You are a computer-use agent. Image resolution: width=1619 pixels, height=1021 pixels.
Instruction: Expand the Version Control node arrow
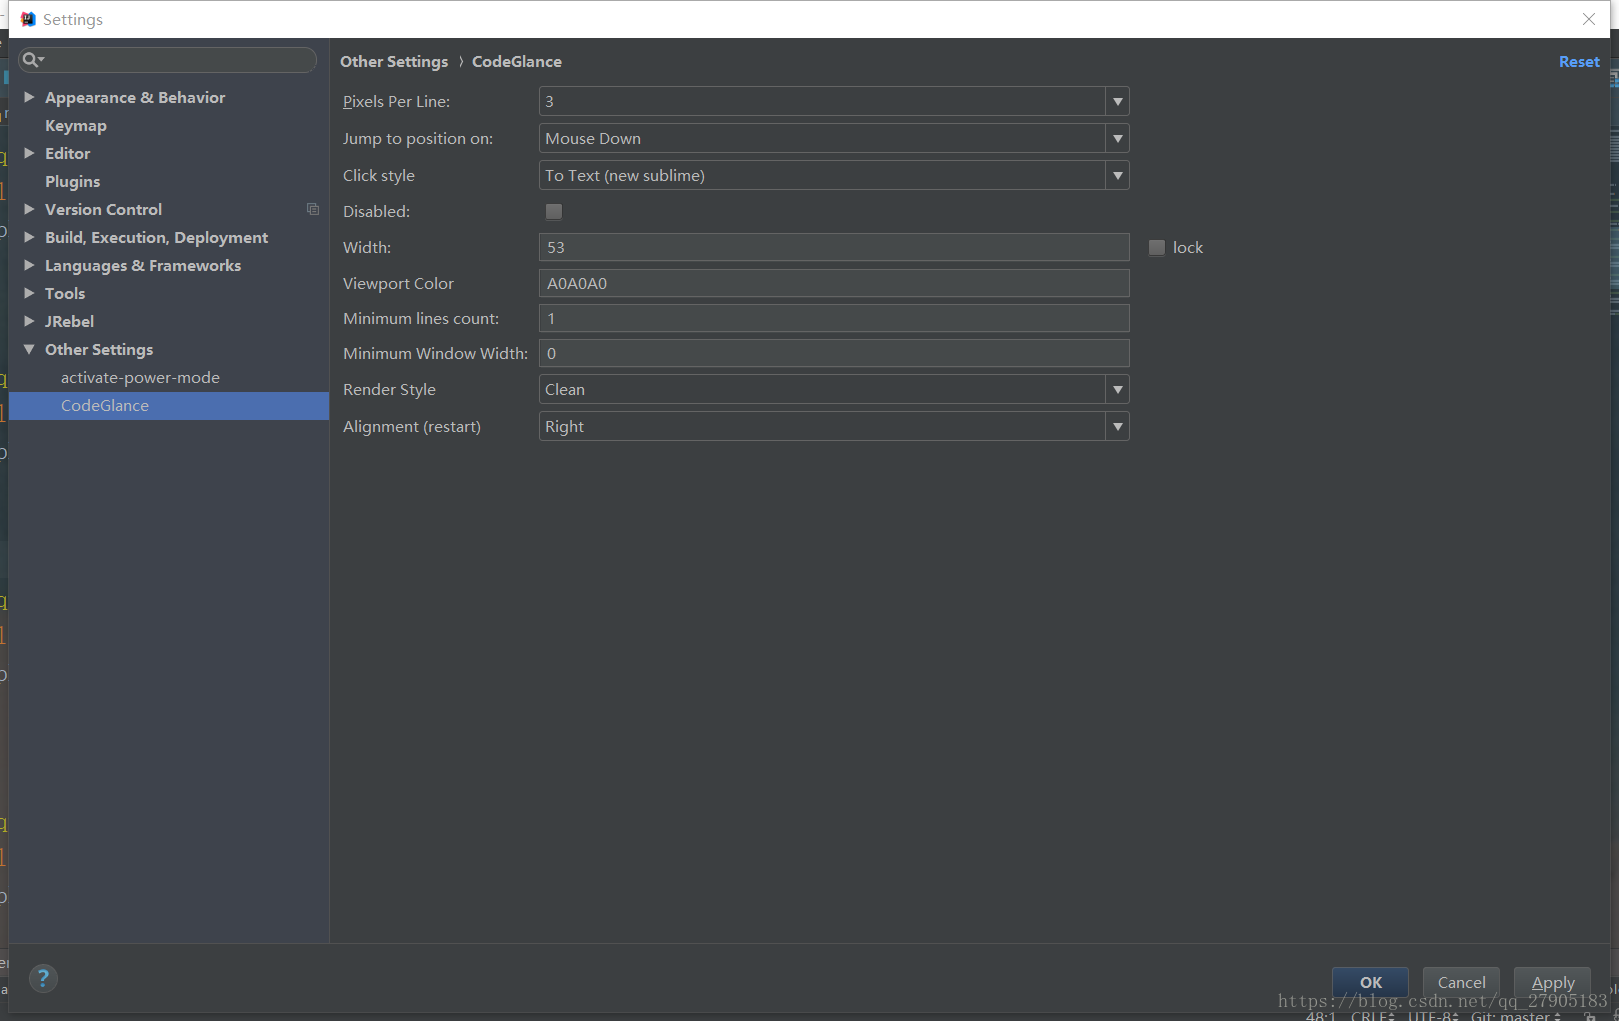[x=29, y=209]
